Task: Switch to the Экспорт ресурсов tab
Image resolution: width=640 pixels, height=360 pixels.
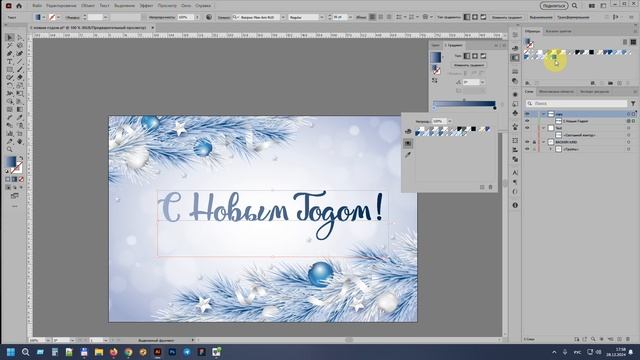Action: click(x=595, y=91)
